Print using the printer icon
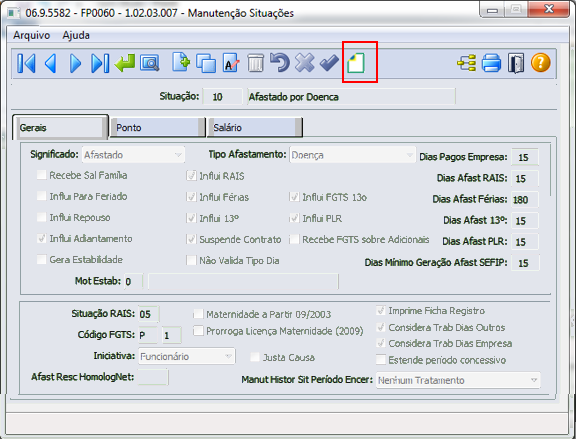The width and height of the screenshot is (577, 439). (491, 63)
